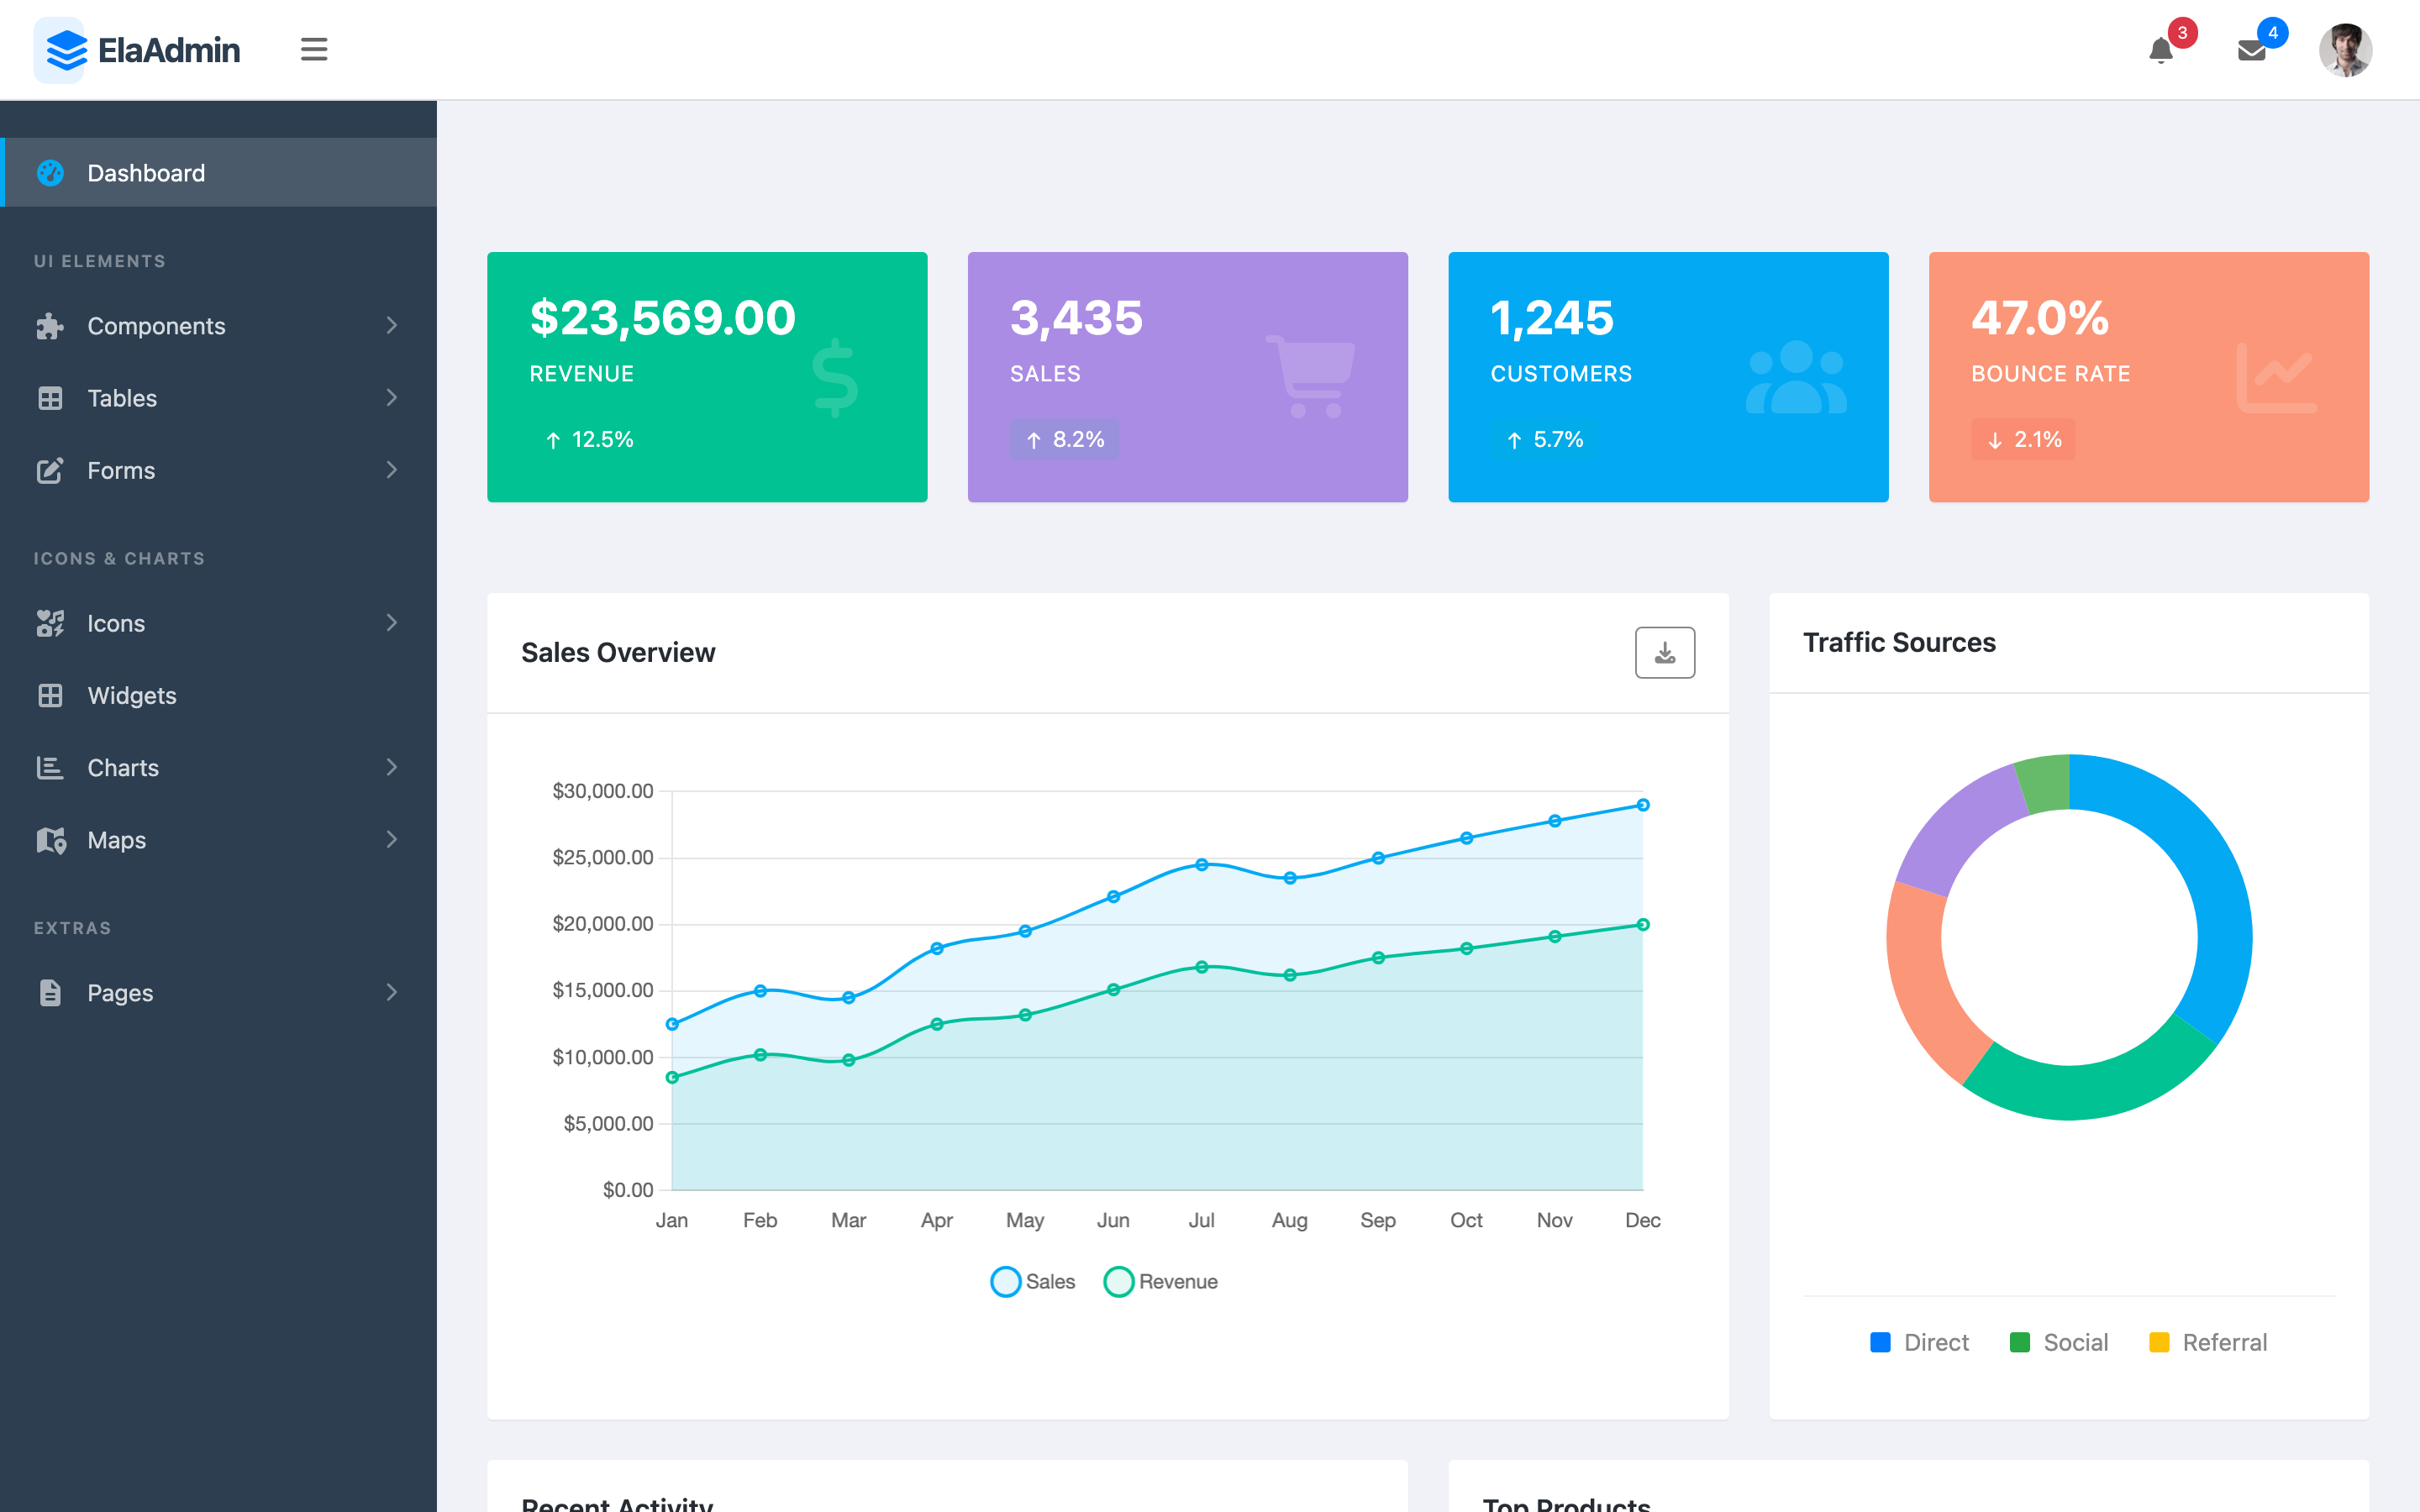Image resolution: width=2420 pixels, height=1512 pixels.
Task: Toggle Direct traffic in donut legend
Action: click(x=1919, y=1342)
